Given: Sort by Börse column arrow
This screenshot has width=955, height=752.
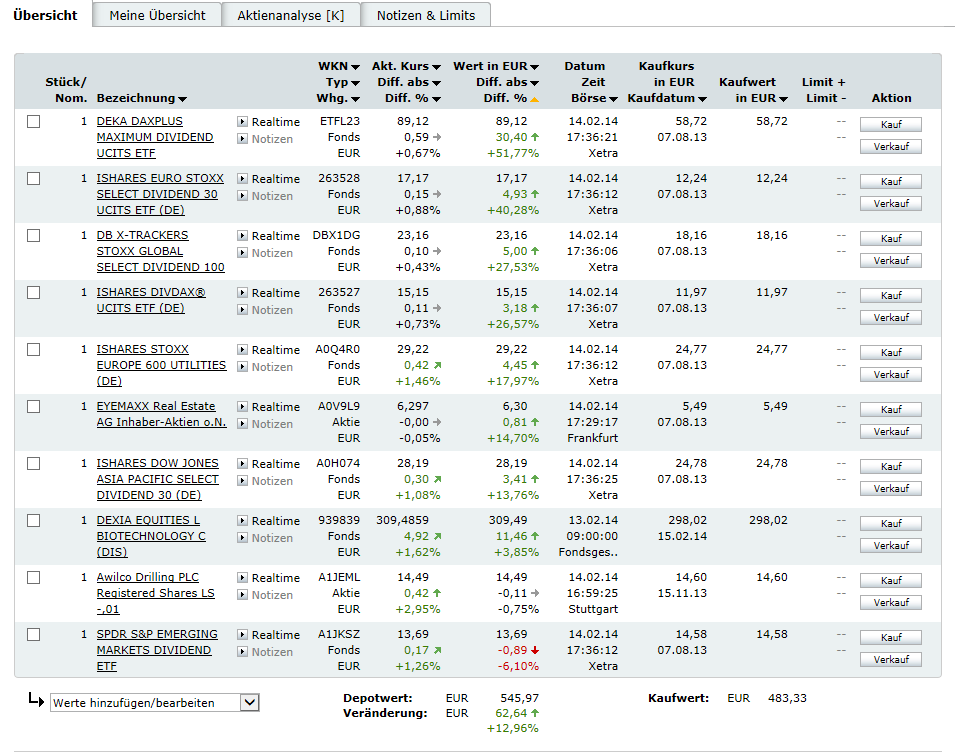Looking at the screenshot, I should 613,99.
